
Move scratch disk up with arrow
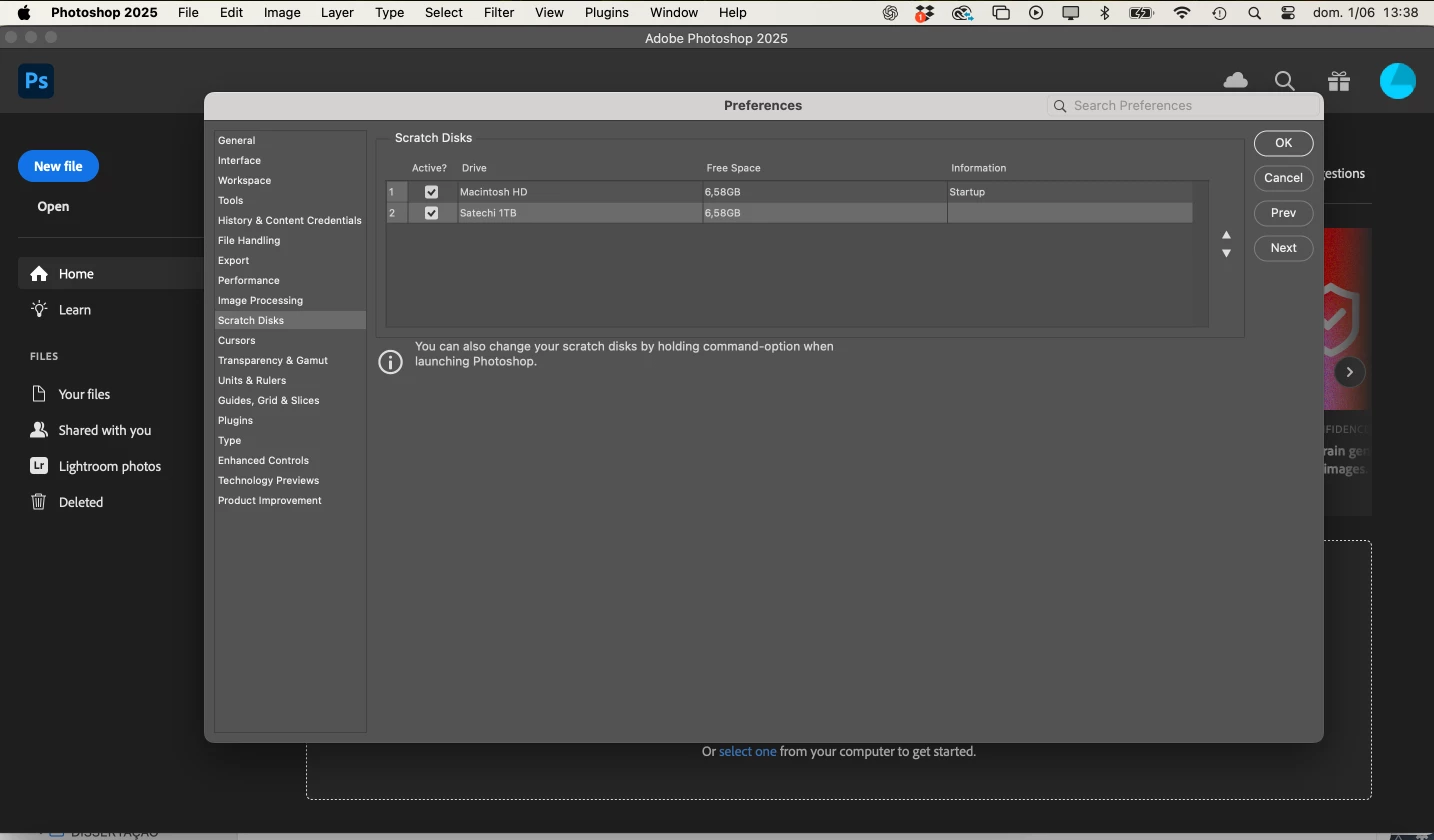(x=1226, y=235)
